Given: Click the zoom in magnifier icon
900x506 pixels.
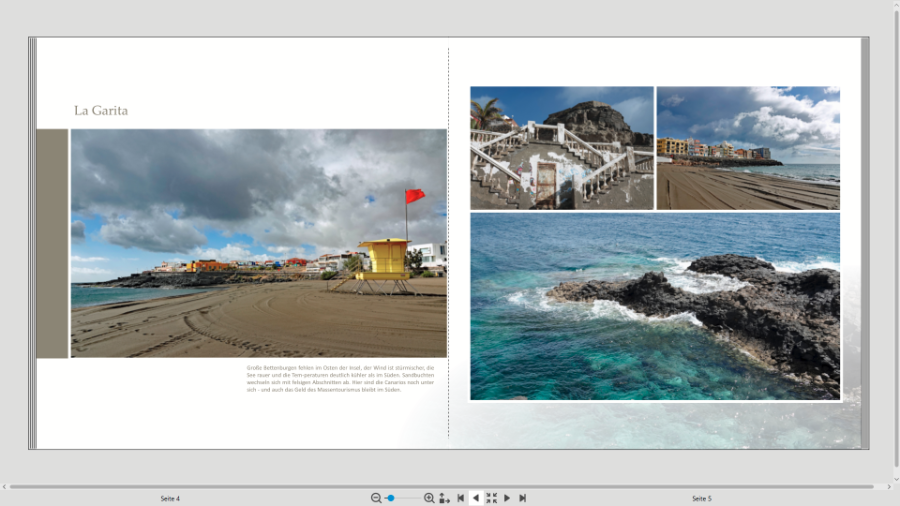Looking at the screenshot, I should click(429, 498).
